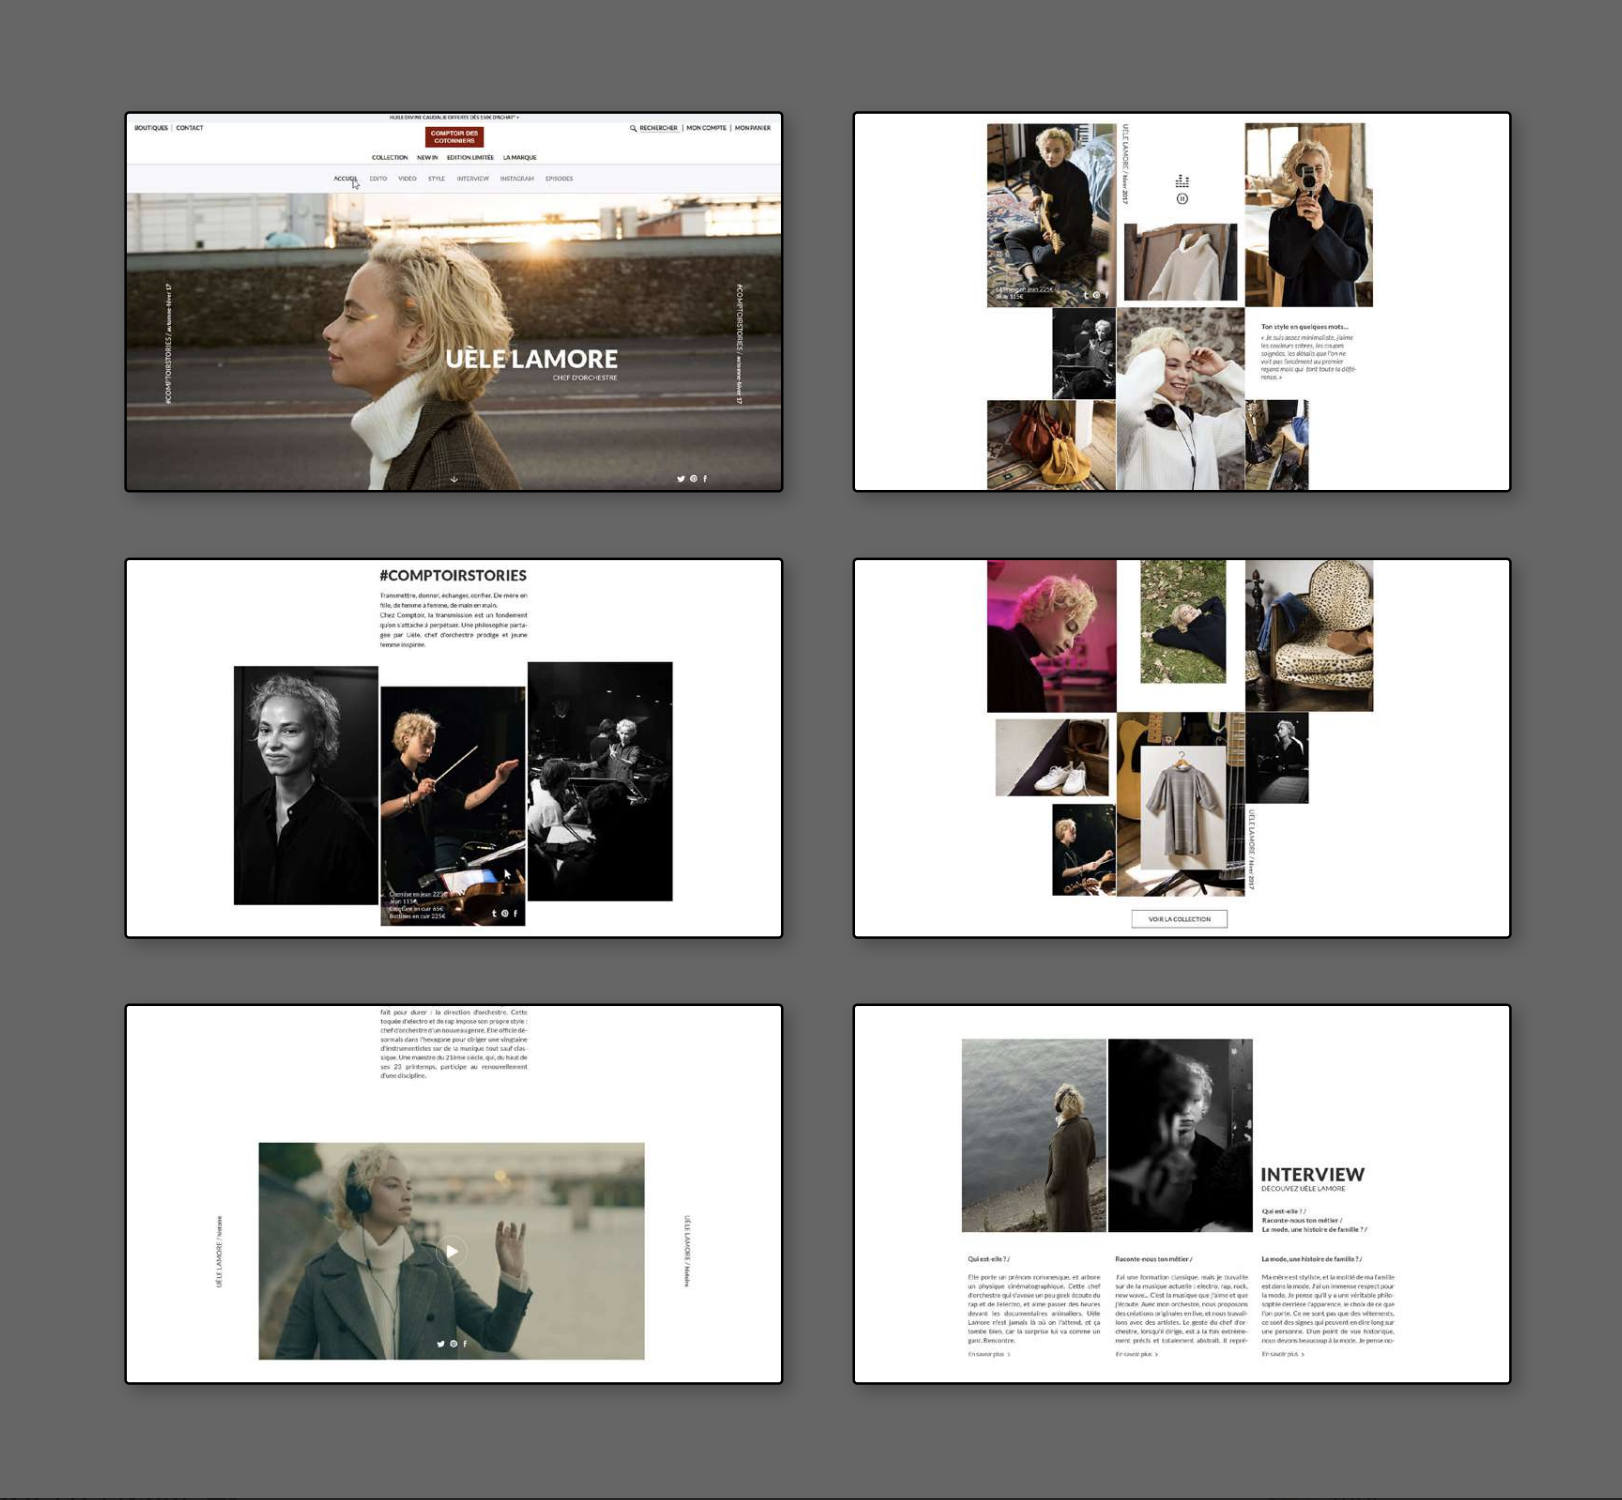
Task: Switch to the EPISODES tab
Action: coord(559,179)
